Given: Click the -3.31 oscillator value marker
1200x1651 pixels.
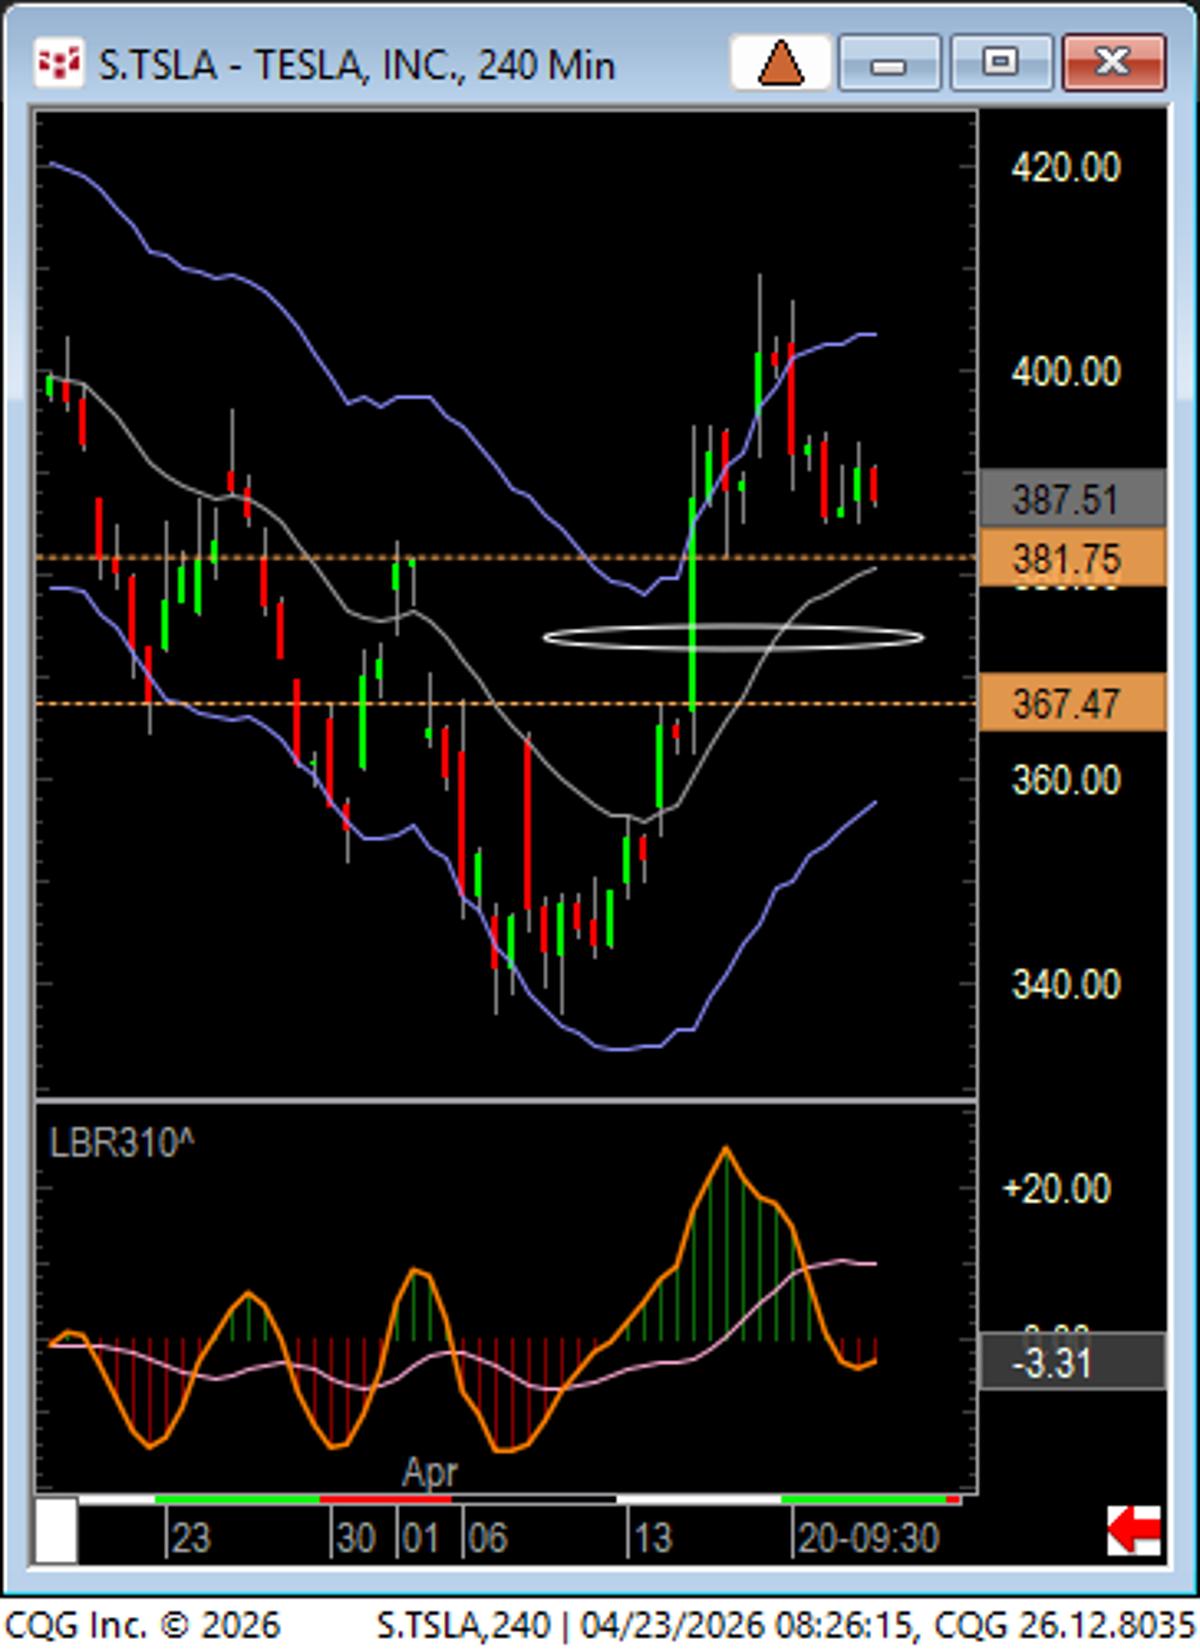Looking at the screenshot, I should [1071, 1362].
